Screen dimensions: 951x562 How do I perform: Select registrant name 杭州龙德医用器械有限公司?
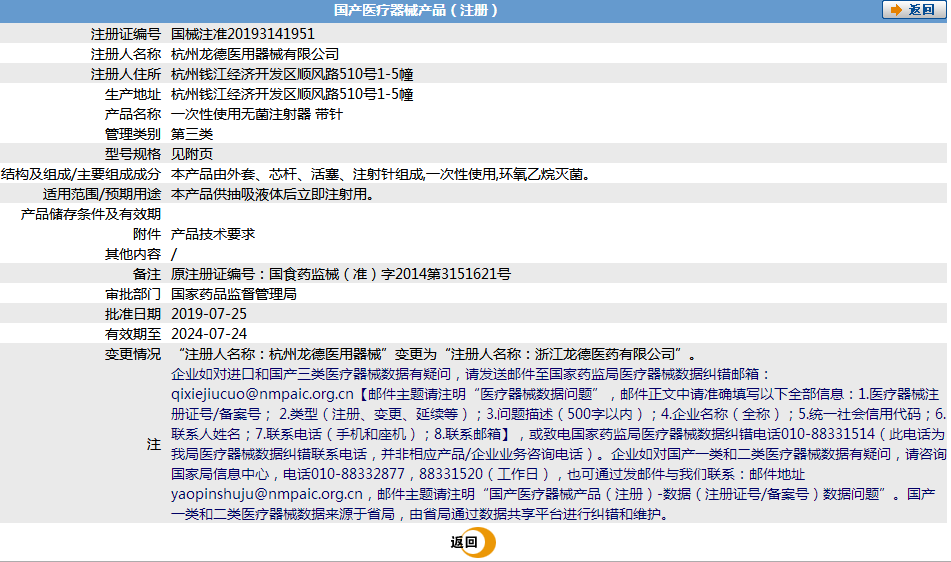tap(255, 54)
